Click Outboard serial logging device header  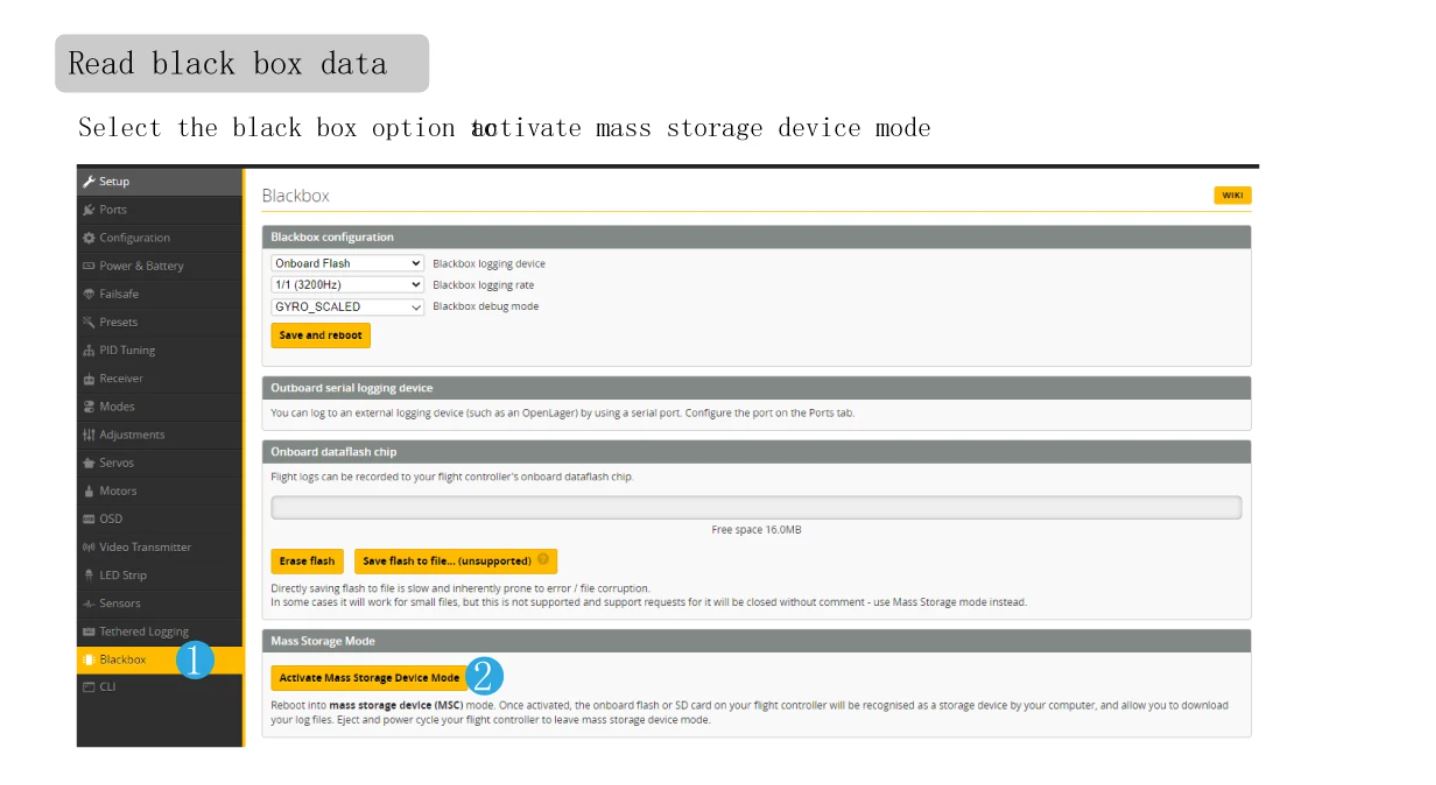coord(756,388)
